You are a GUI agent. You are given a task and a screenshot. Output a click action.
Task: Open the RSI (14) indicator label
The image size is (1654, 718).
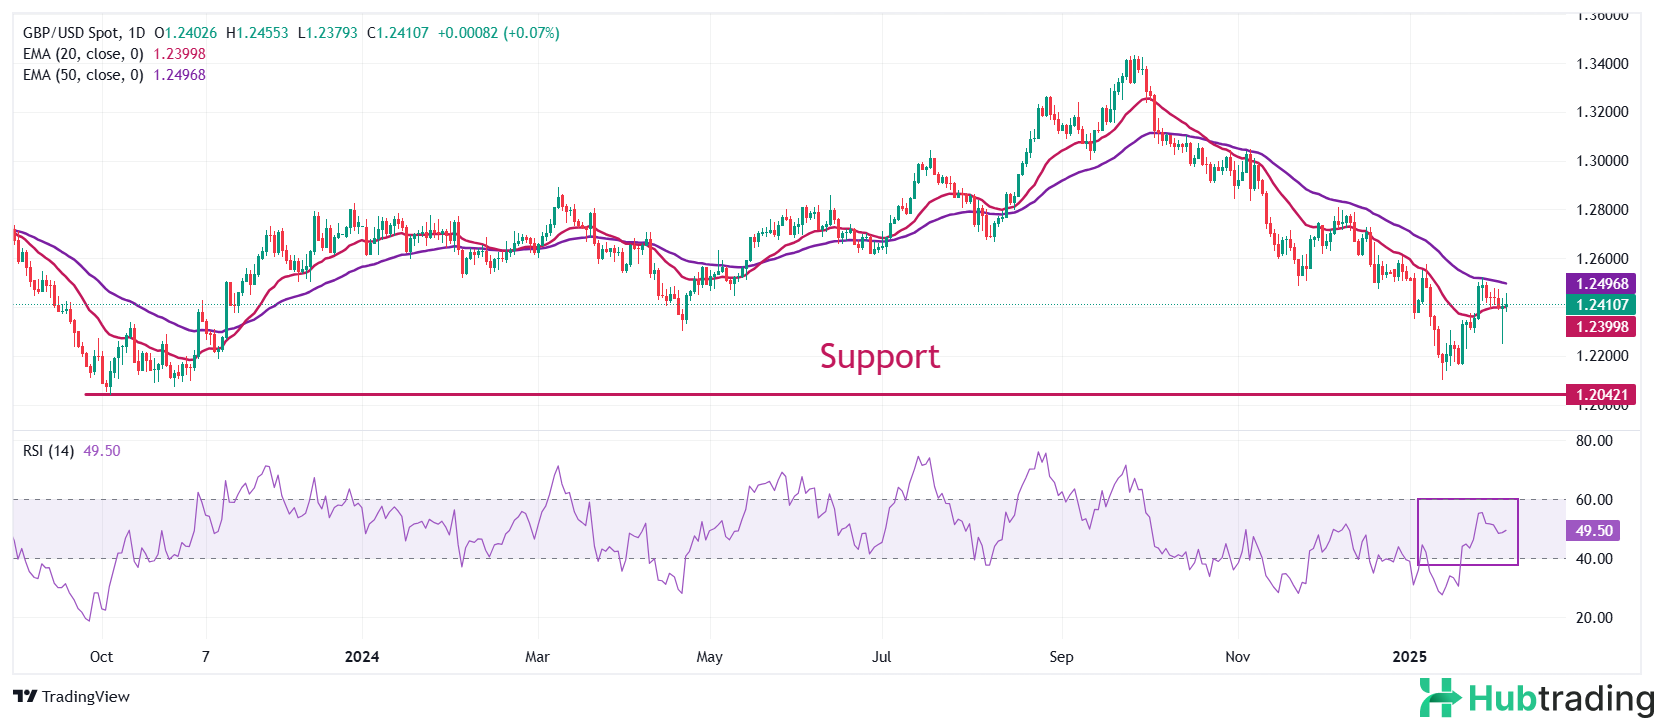[48, 451]
